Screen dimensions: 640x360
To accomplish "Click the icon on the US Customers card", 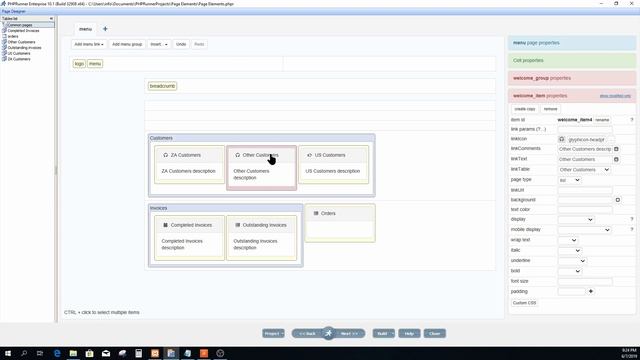I will click(x=309, y=155).
